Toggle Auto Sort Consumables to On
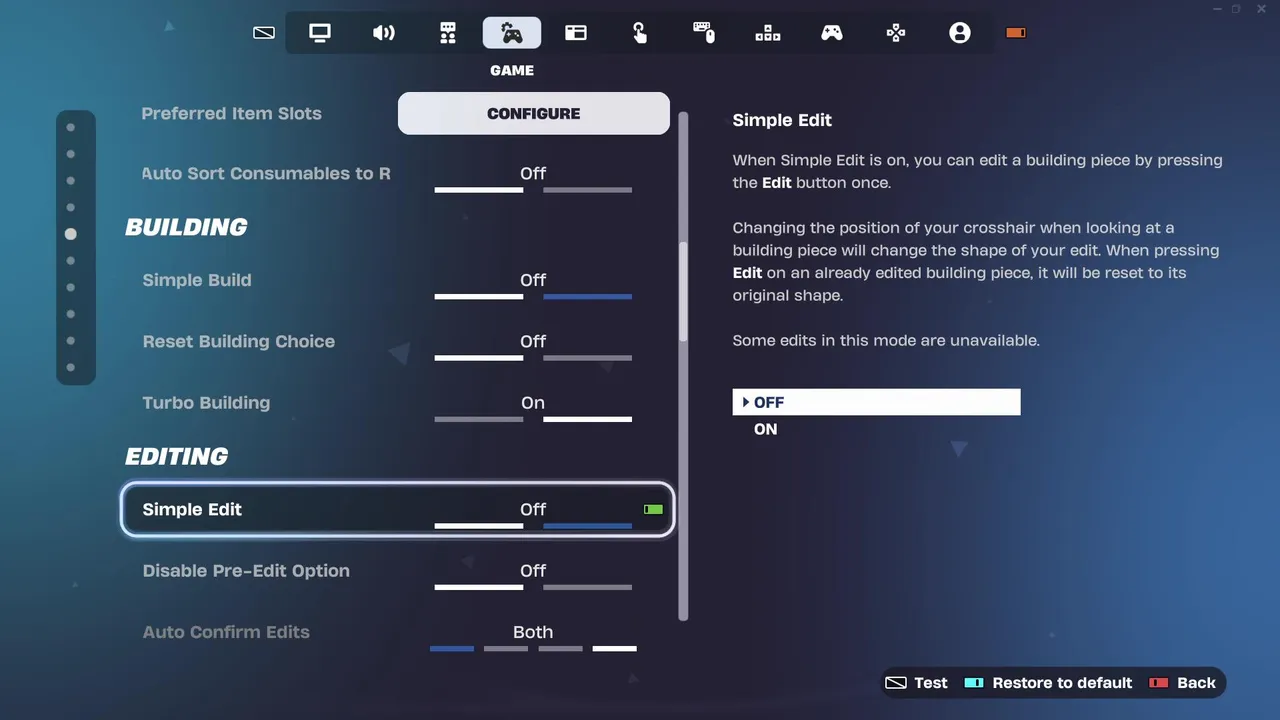This screenshot has height=720, width=1280. point(587,190)
